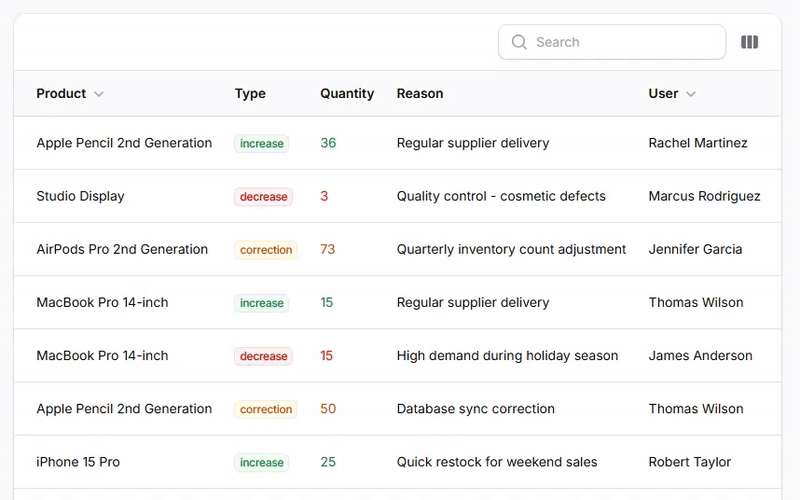
Task: Select increase badge in iPhone 15 Pro row
Action: tap(262, 462)
